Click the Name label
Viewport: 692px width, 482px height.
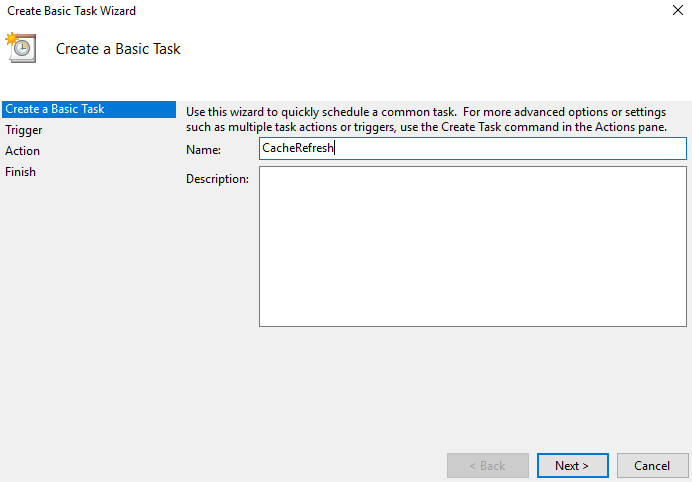(203, 149)
